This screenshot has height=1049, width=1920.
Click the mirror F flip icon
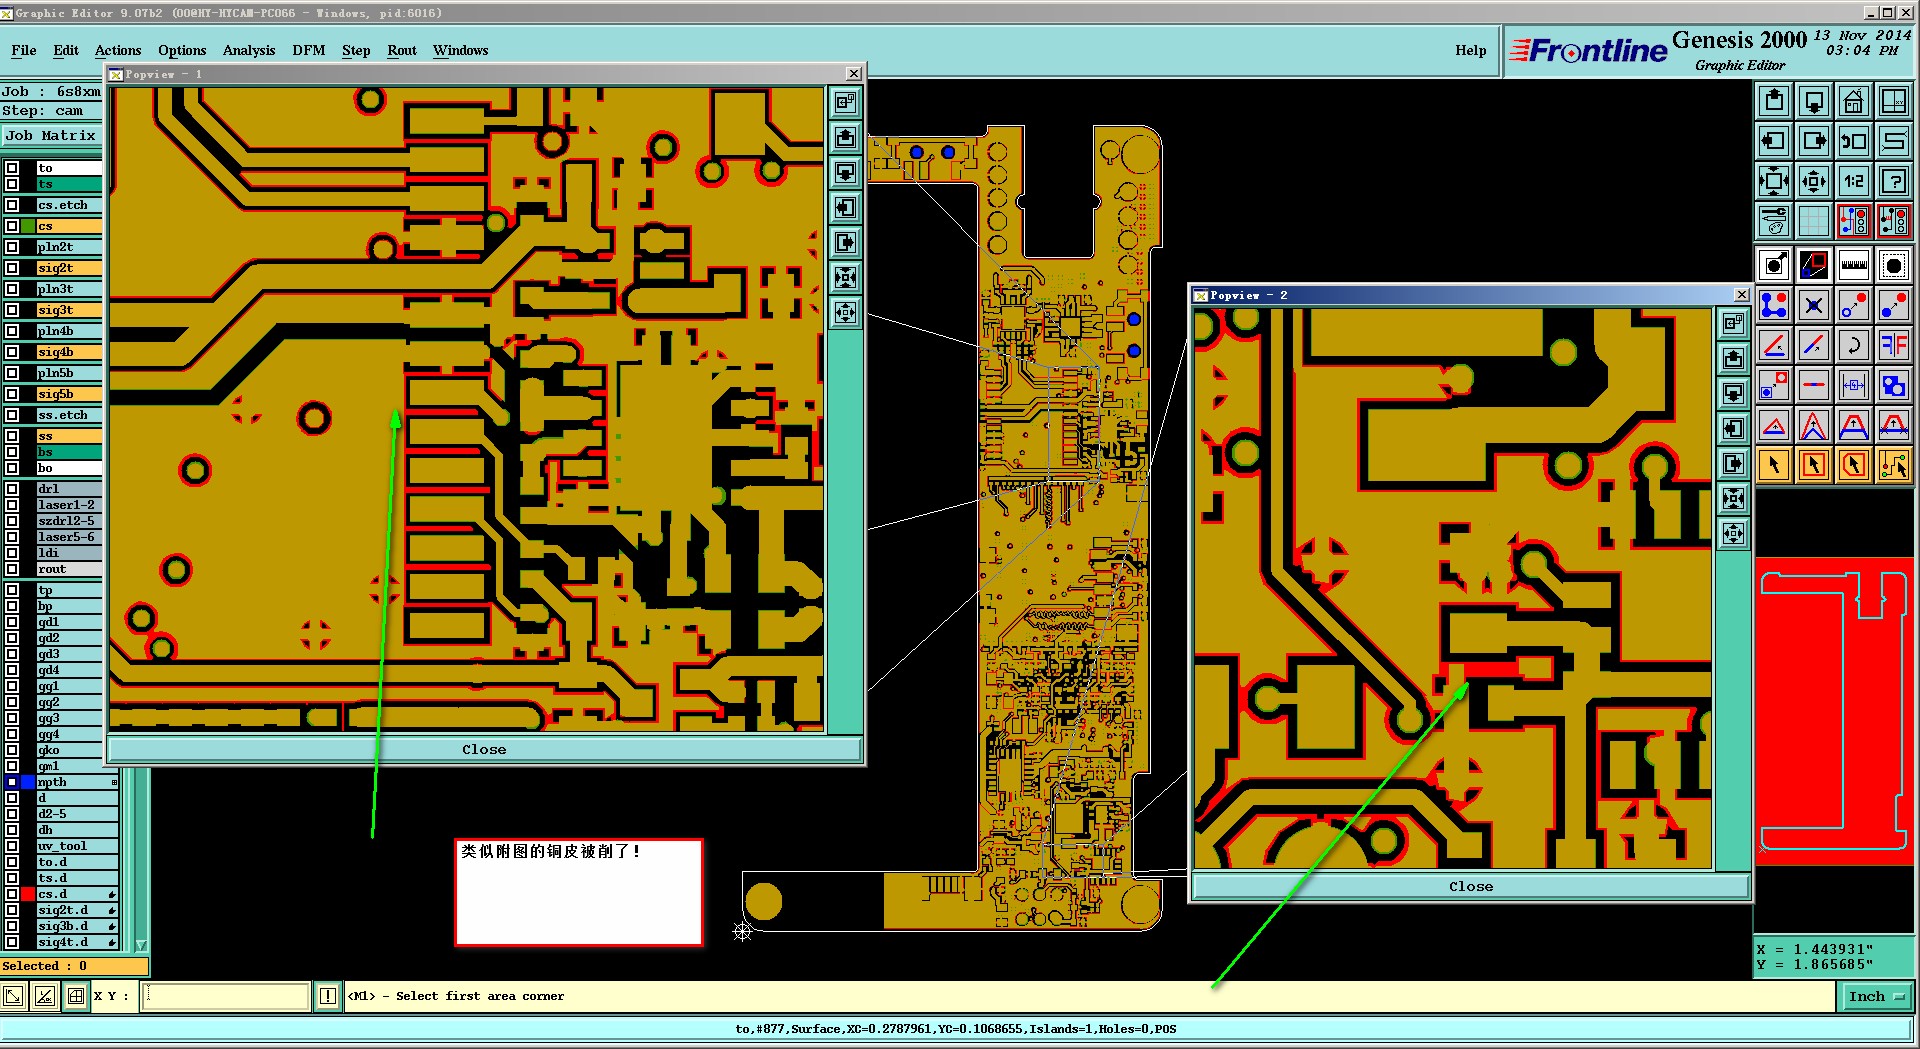1893,346
